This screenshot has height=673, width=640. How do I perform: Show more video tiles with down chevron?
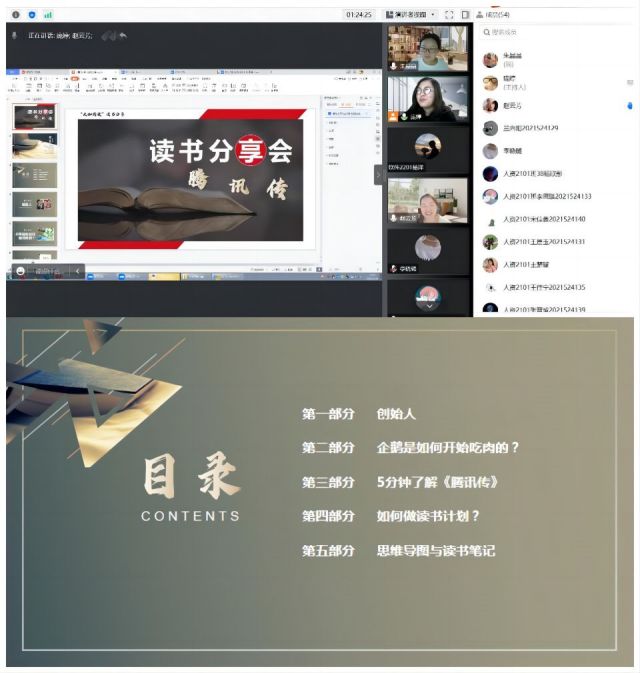pyautogui.click(x=429, y=306)
